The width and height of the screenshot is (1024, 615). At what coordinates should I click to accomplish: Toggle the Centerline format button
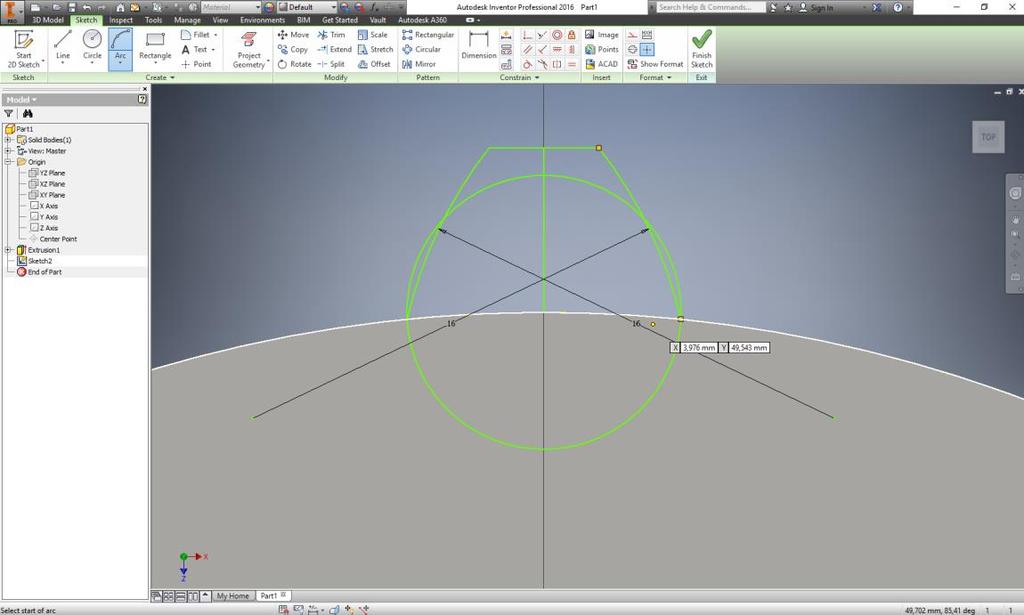point(632,49)
